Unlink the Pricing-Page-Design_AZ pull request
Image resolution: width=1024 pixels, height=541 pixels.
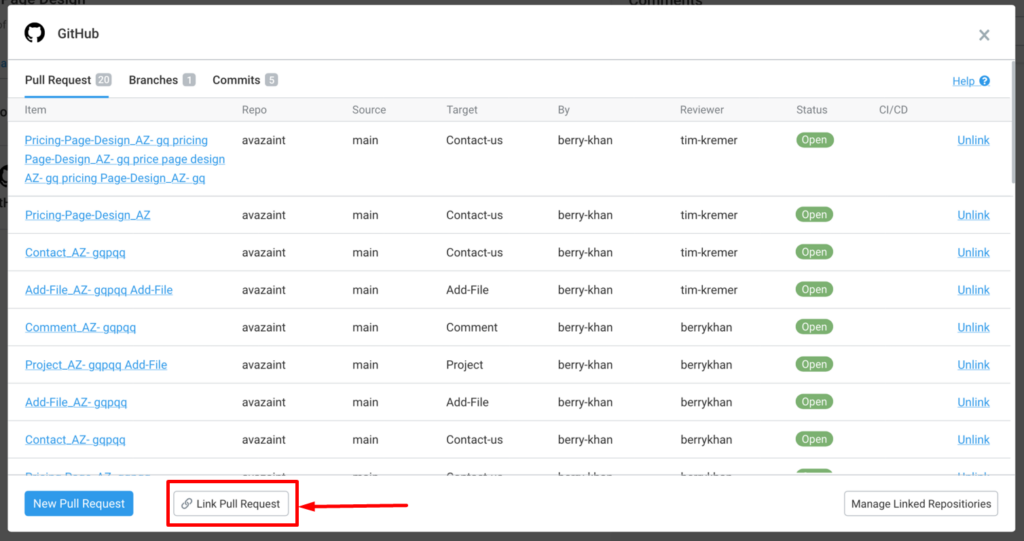[973, 215]
